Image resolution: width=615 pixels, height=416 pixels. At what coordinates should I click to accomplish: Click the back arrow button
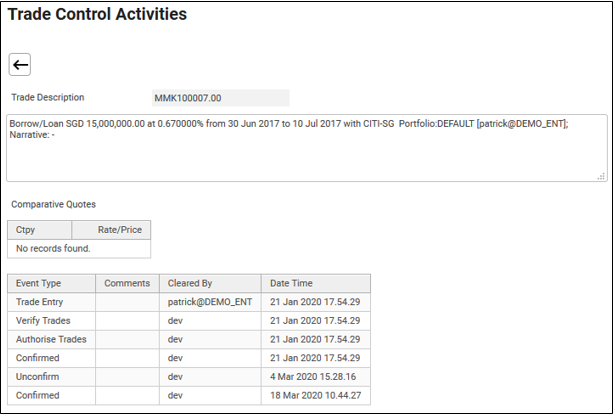[x=20, y=65]
